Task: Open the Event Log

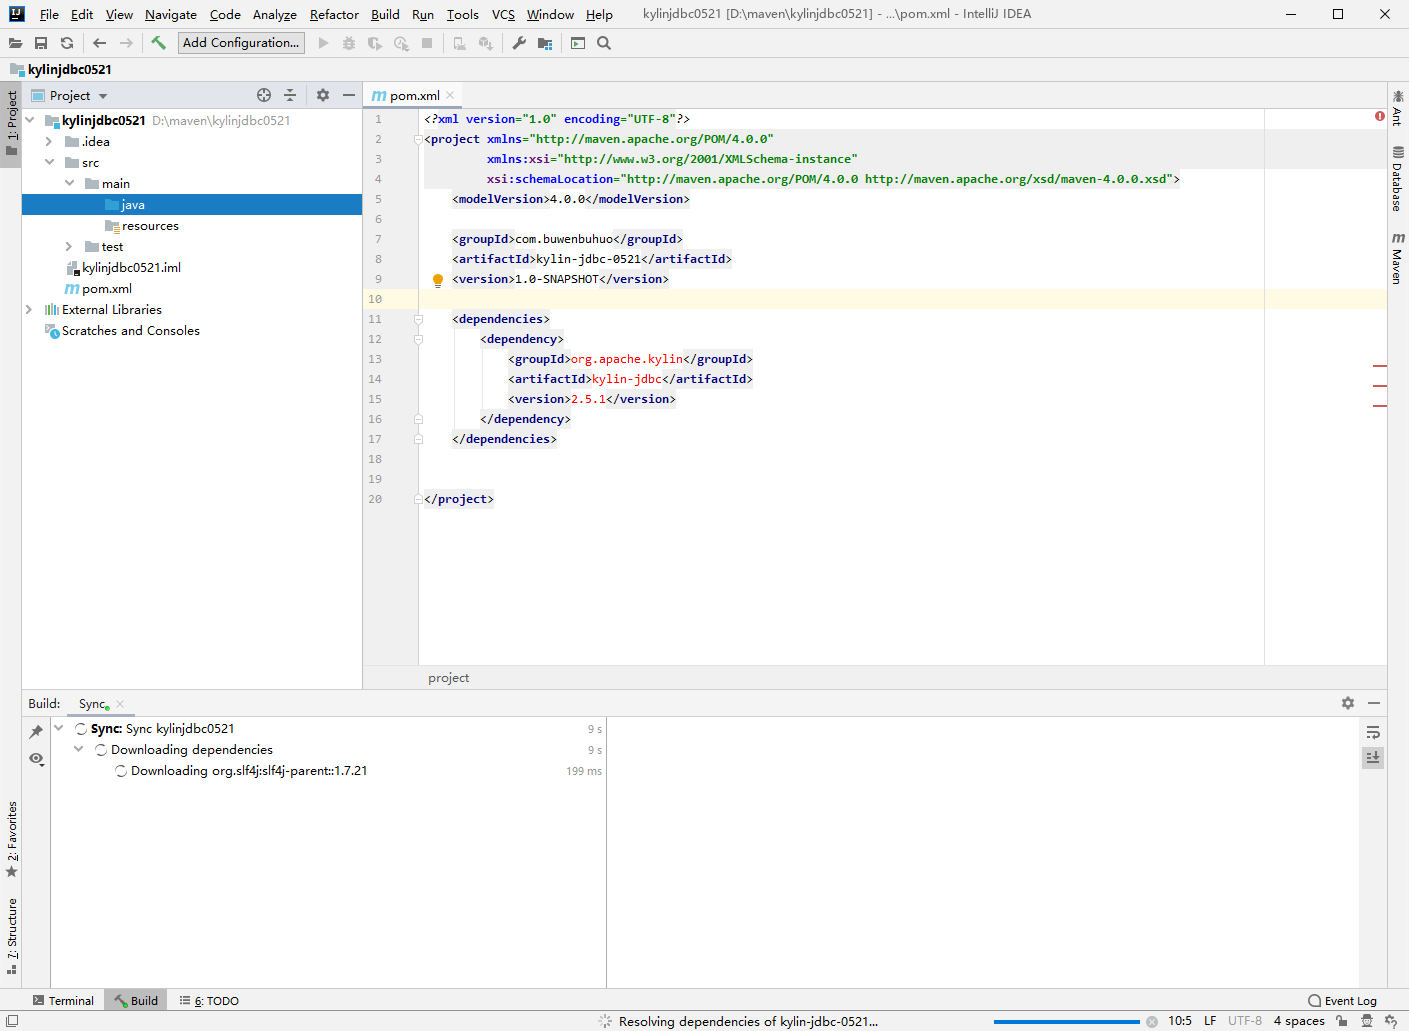Action: coord(1342,1000)
